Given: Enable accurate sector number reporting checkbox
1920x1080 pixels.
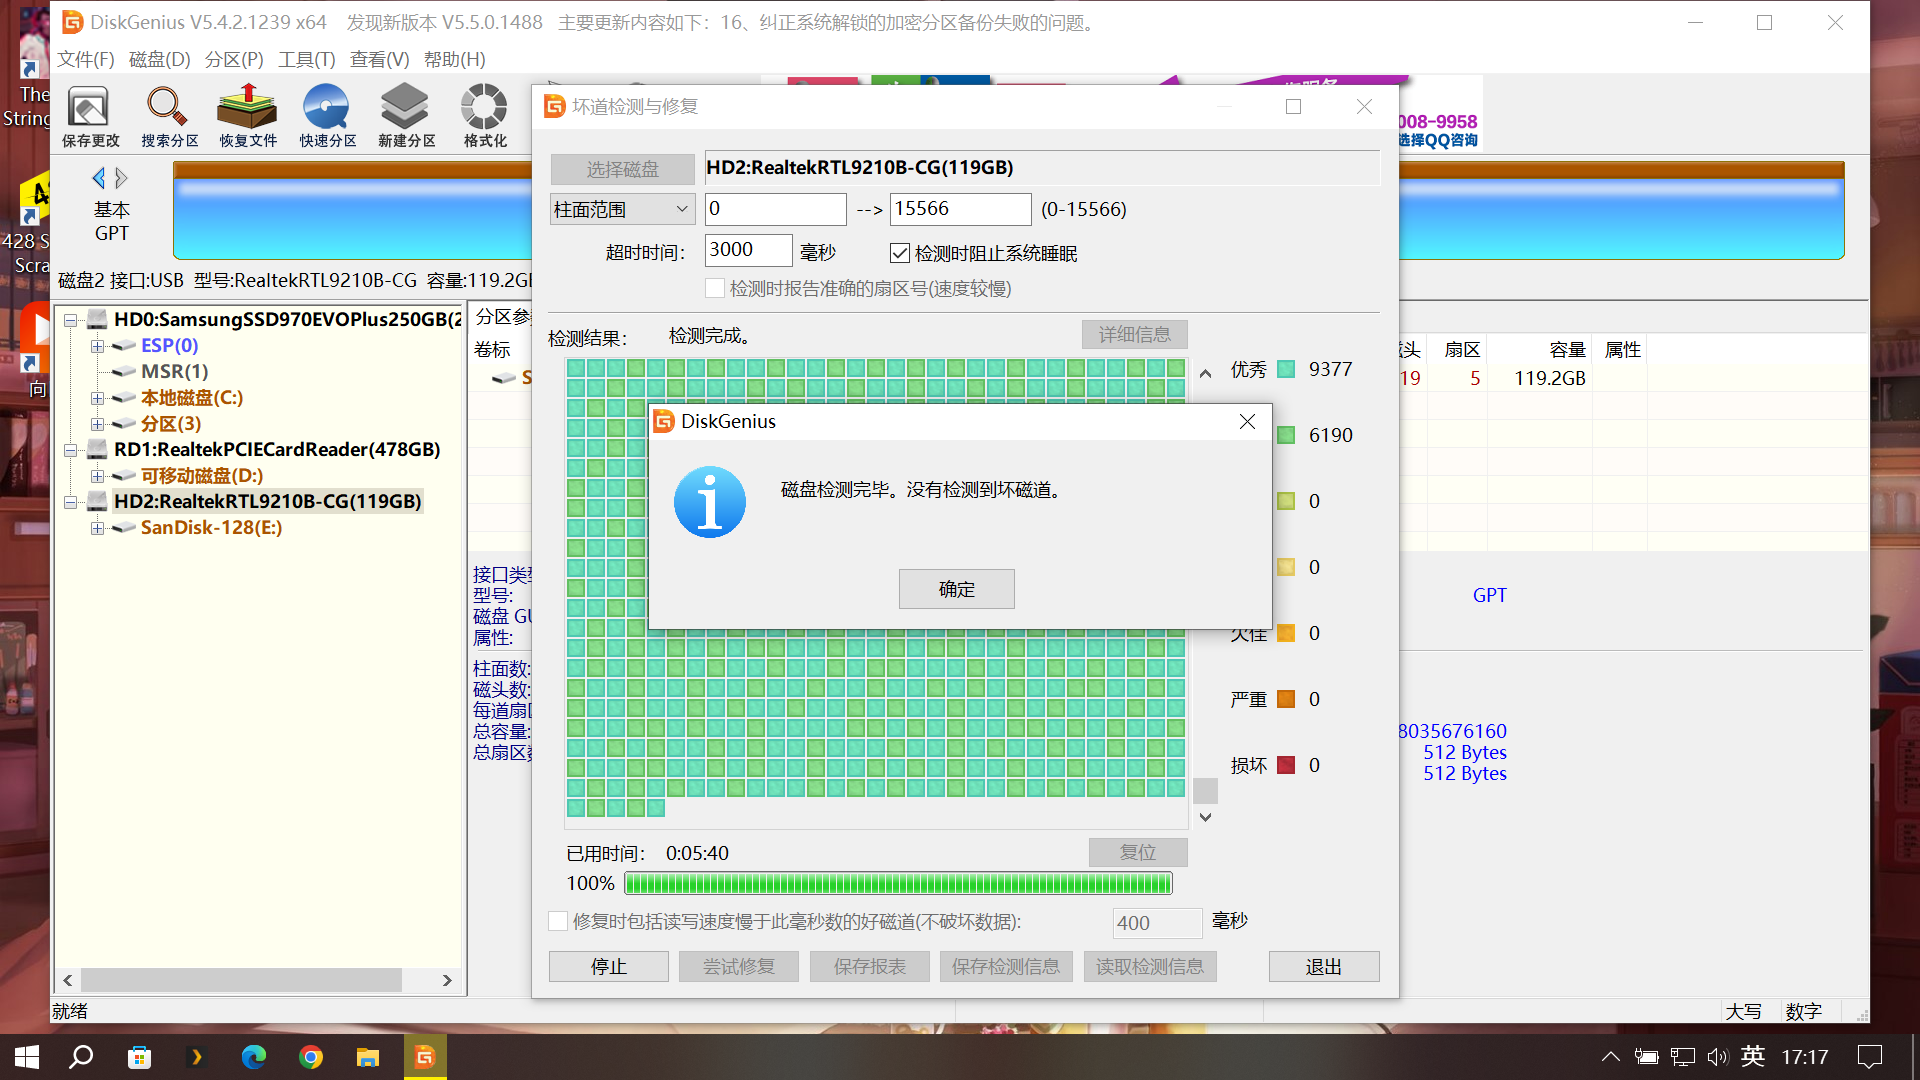Looking at the screenshot, I should tap(715, 289).
